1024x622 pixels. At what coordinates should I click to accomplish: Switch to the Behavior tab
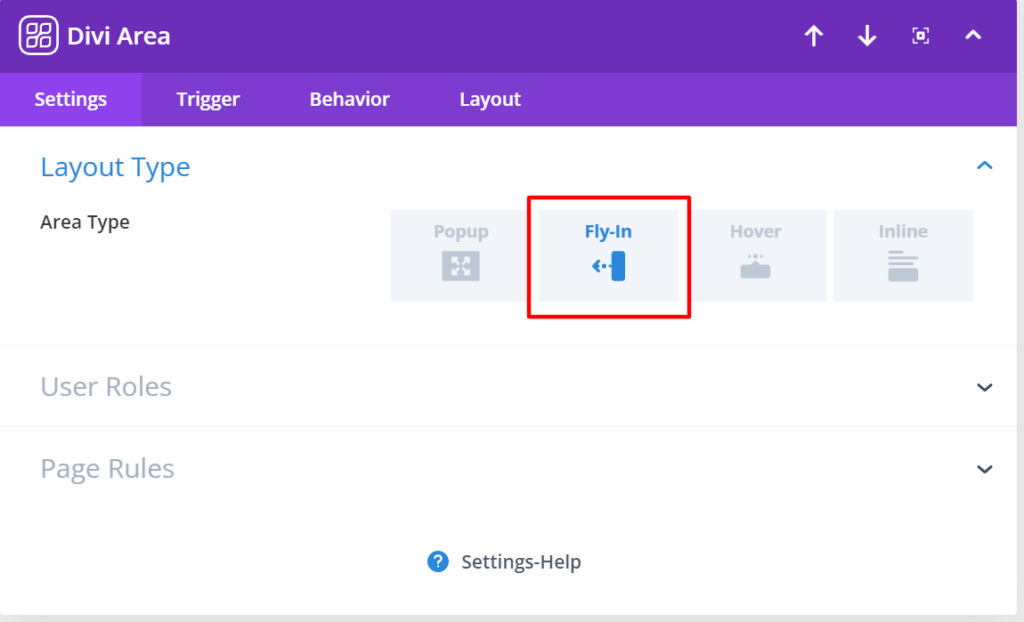[x=349, y=99]
